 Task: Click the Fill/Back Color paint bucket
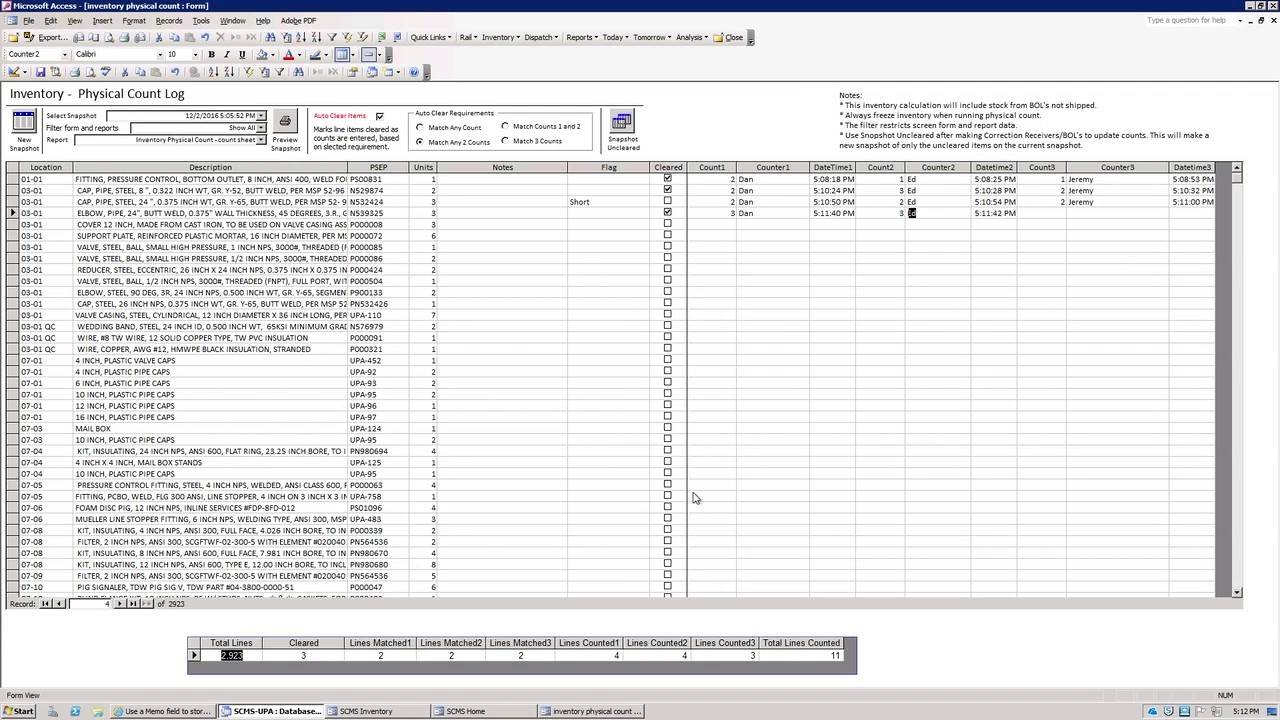click(x=262, y=54)
